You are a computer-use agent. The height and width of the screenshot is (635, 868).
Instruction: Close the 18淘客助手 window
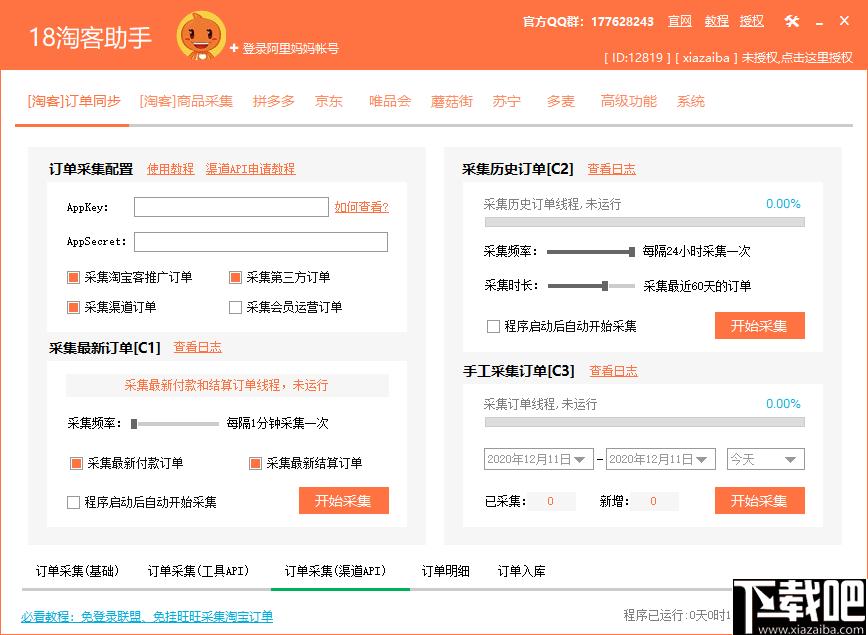844,21
